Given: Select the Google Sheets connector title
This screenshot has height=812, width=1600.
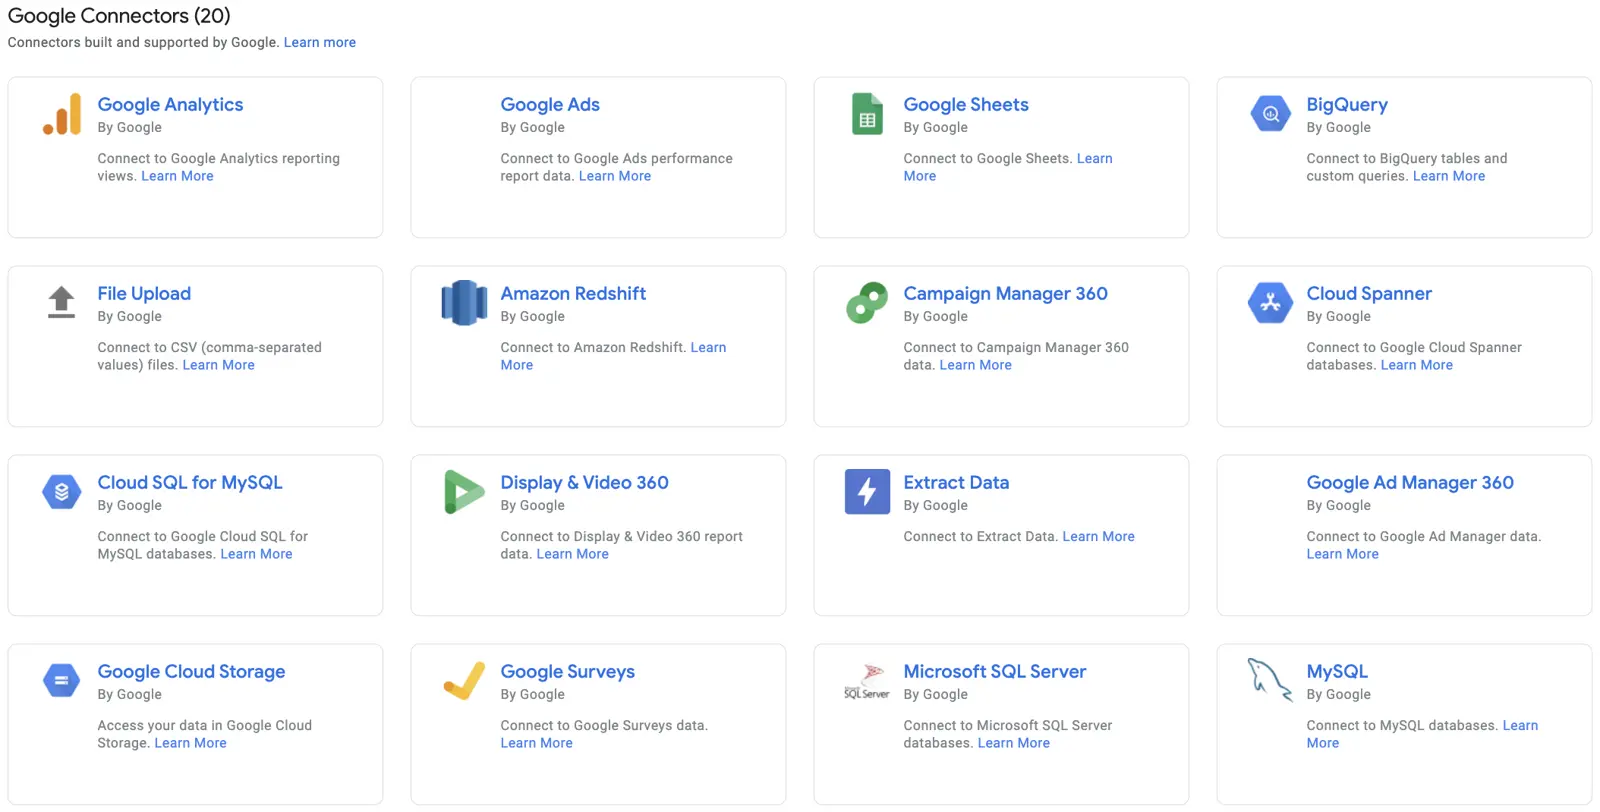Looking at the screenshot, I should coord(966,105).
